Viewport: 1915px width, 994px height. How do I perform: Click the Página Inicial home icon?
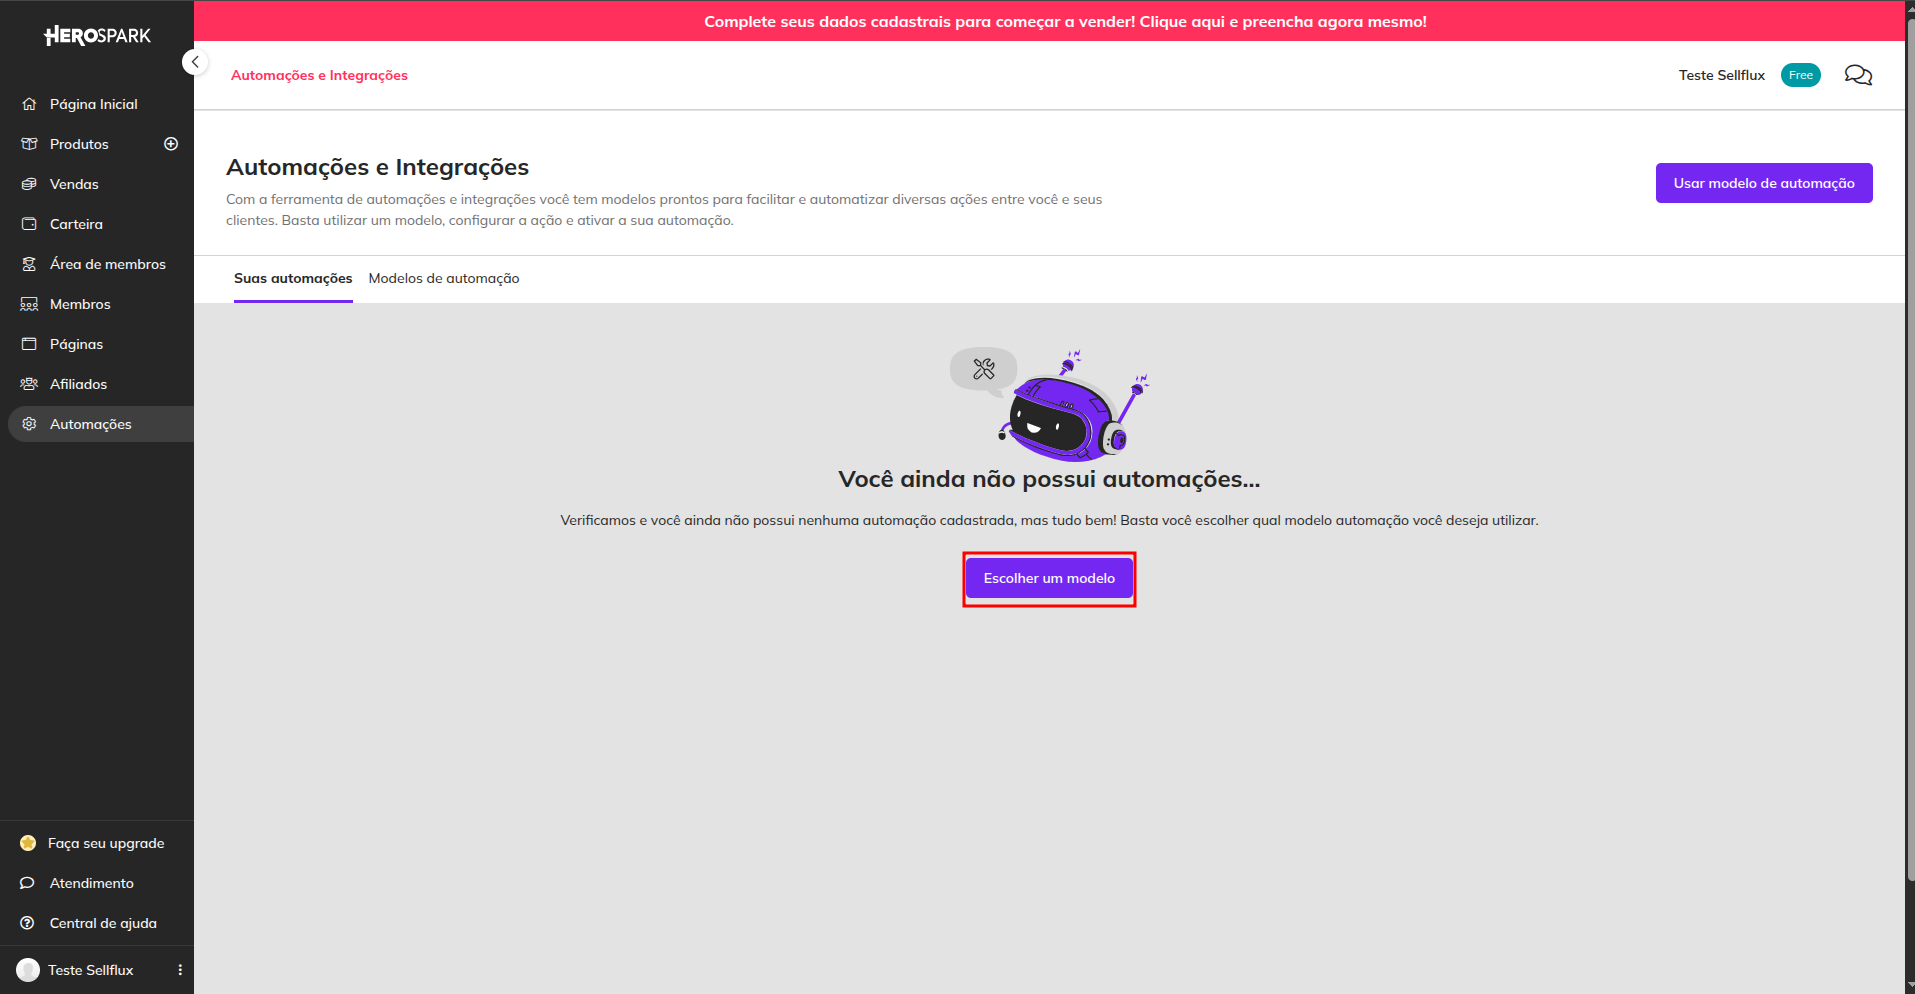pyautogui.click(x=29, y=104)
